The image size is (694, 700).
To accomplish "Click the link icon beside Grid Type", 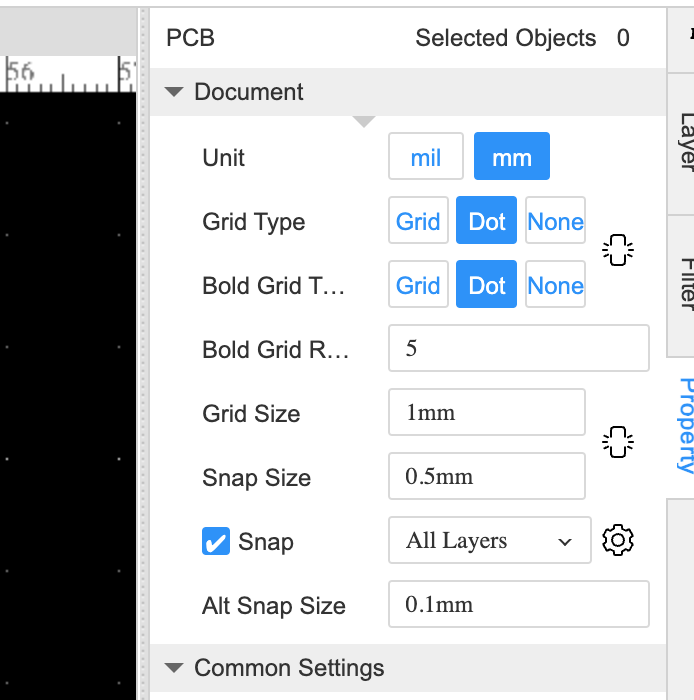I will tap(618, 250).
